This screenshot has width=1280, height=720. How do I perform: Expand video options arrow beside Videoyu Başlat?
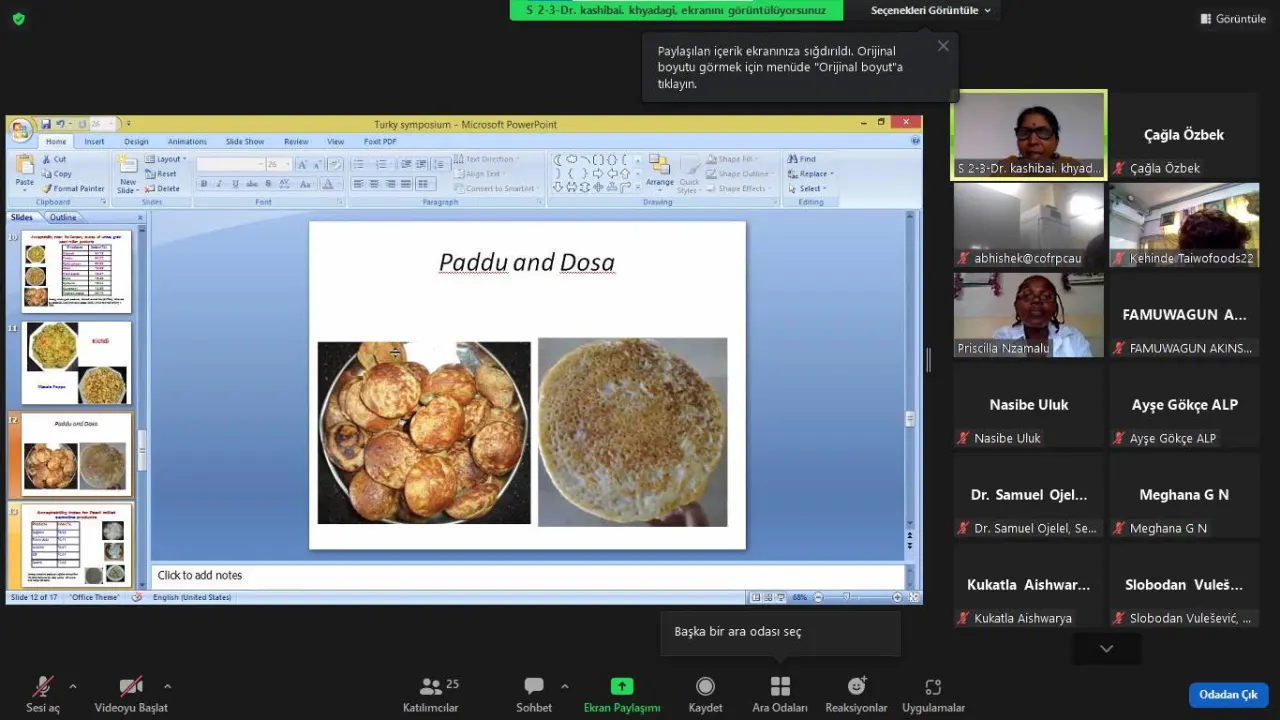point(167,686)
